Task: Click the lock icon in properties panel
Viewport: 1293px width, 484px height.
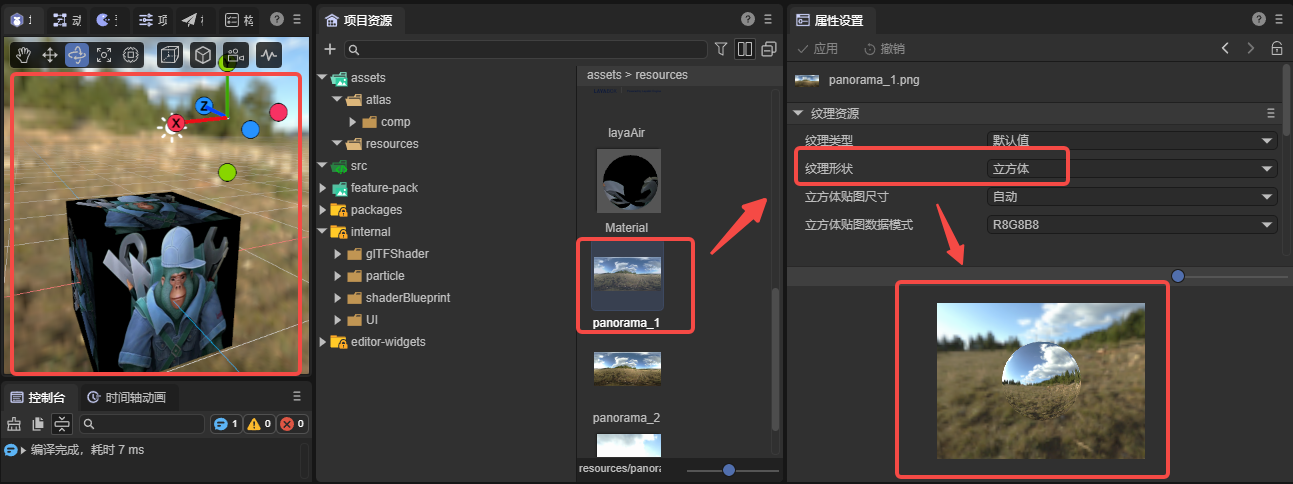Action: (1276, 49)
